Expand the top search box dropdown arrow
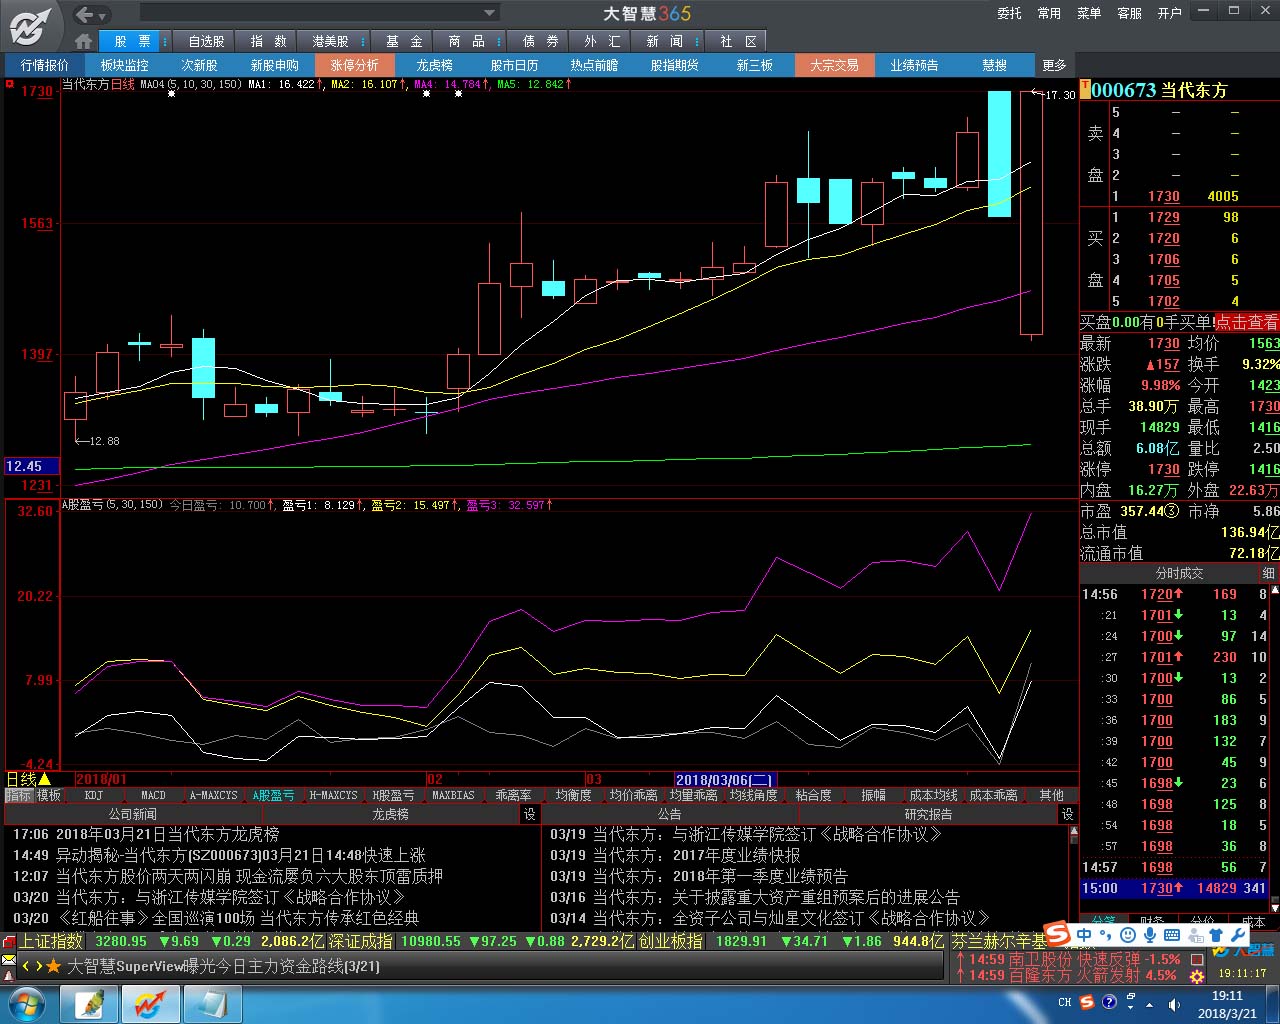 pos(490,13)
